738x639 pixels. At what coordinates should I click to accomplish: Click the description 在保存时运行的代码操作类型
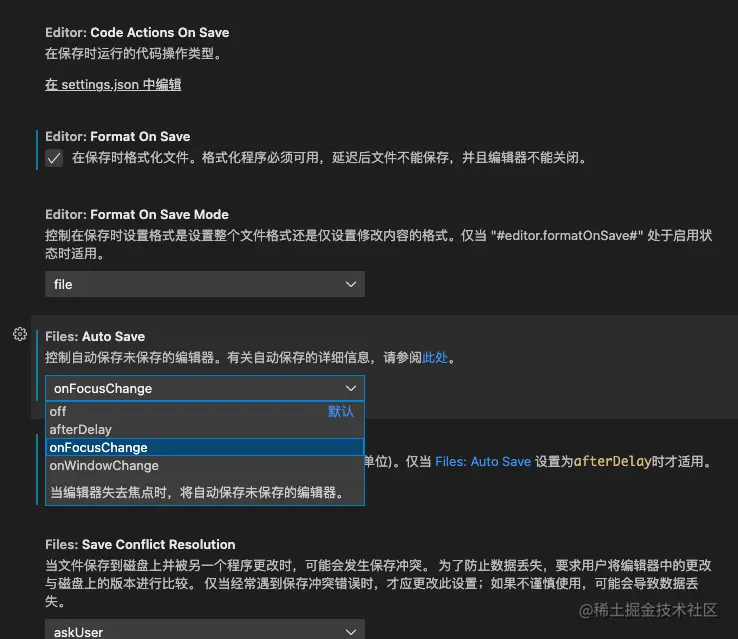(134, 54)
